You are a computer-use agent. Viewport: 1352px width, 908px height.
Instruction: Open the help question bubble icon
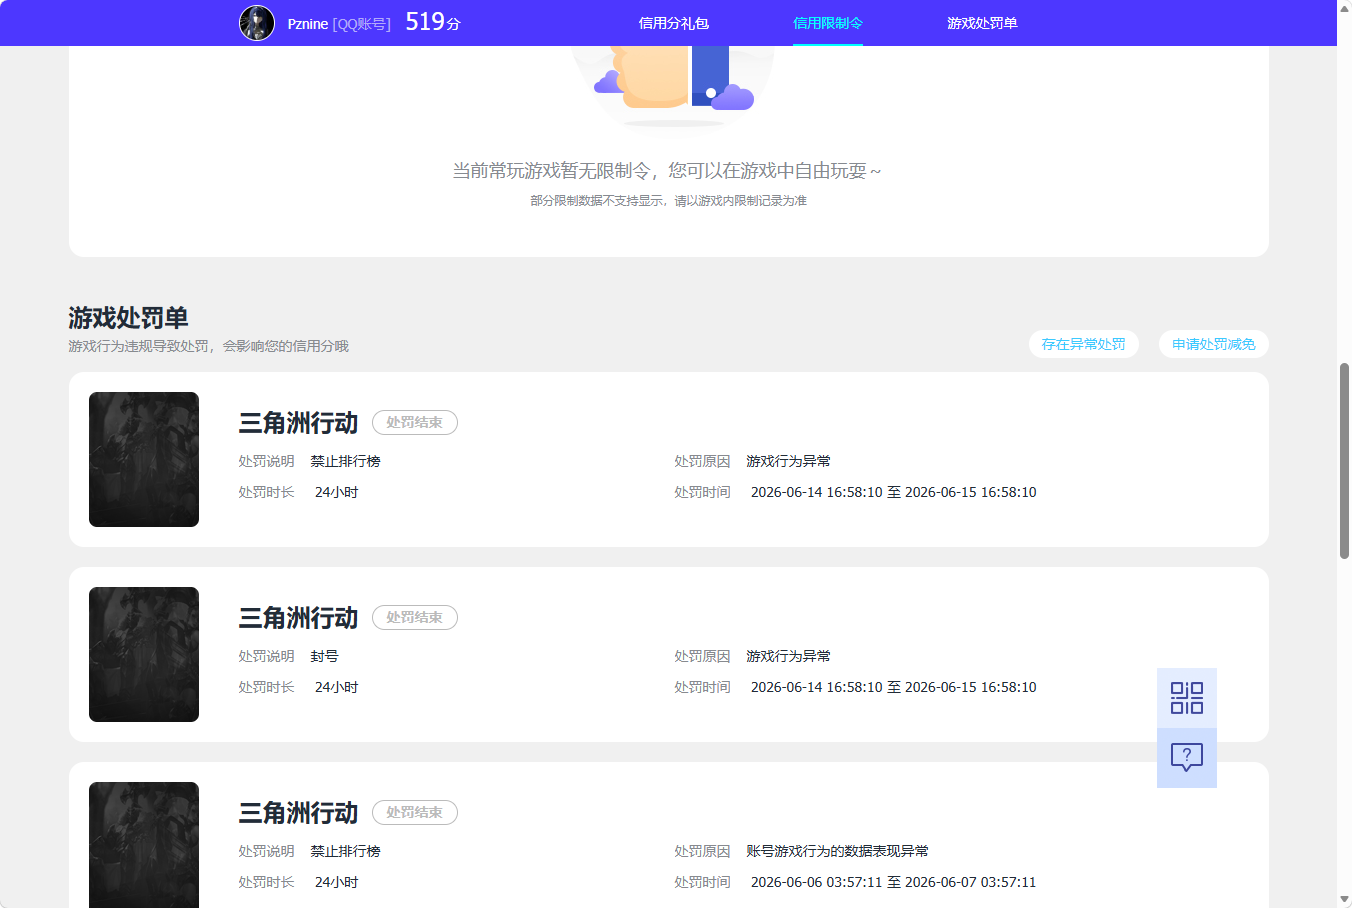(x=1187, y=758)
